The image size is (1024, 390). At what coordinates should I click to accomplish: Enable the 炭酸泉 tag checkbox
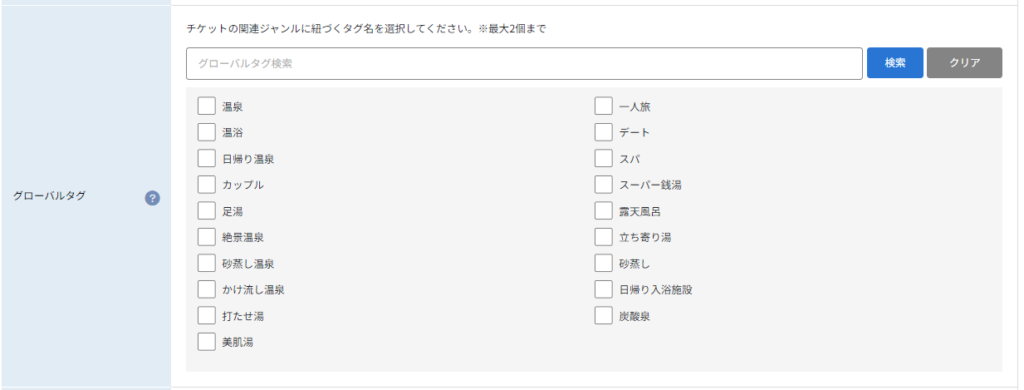(x=603, y=315)
